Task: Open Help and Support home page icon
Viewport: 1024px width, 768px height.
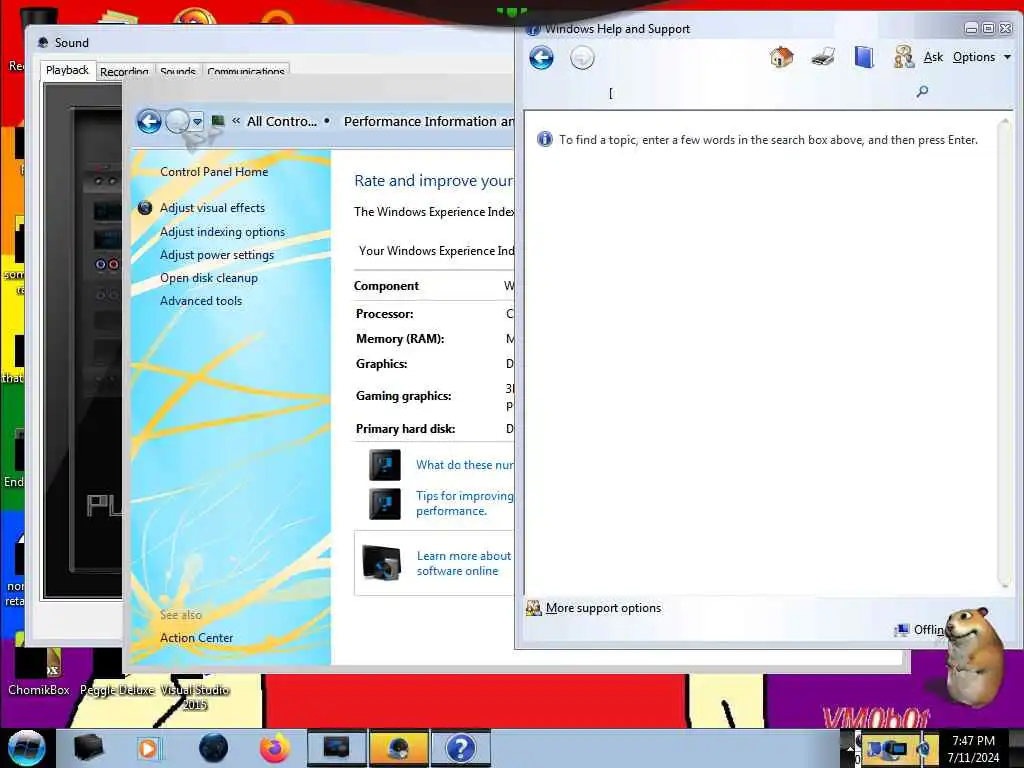Action: 781,57
